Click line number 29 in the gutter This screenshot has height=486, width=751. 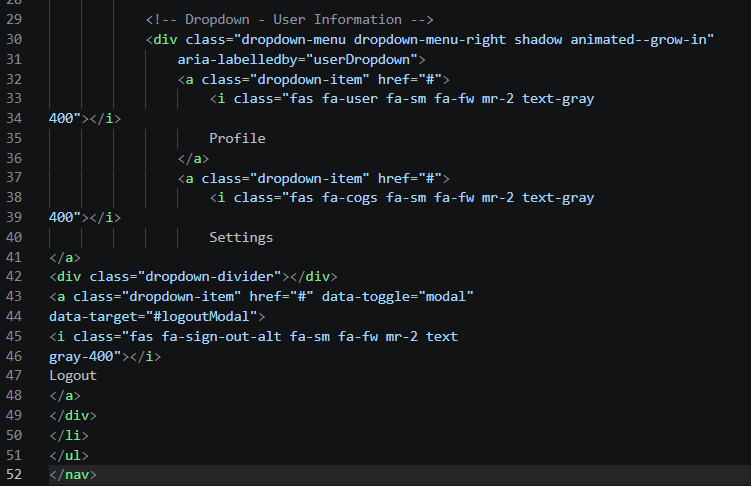coord(14,20)
